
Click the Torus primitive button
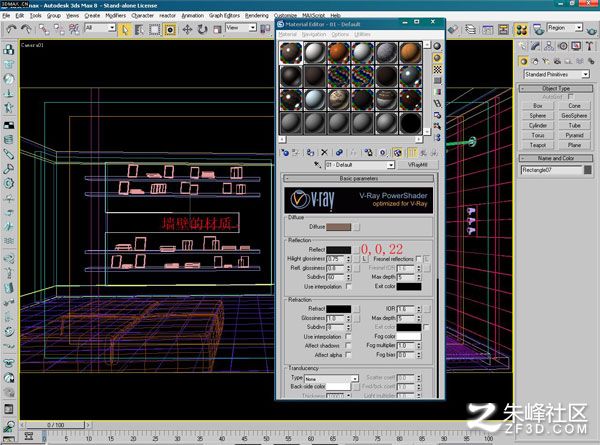(x=538, y=135)
